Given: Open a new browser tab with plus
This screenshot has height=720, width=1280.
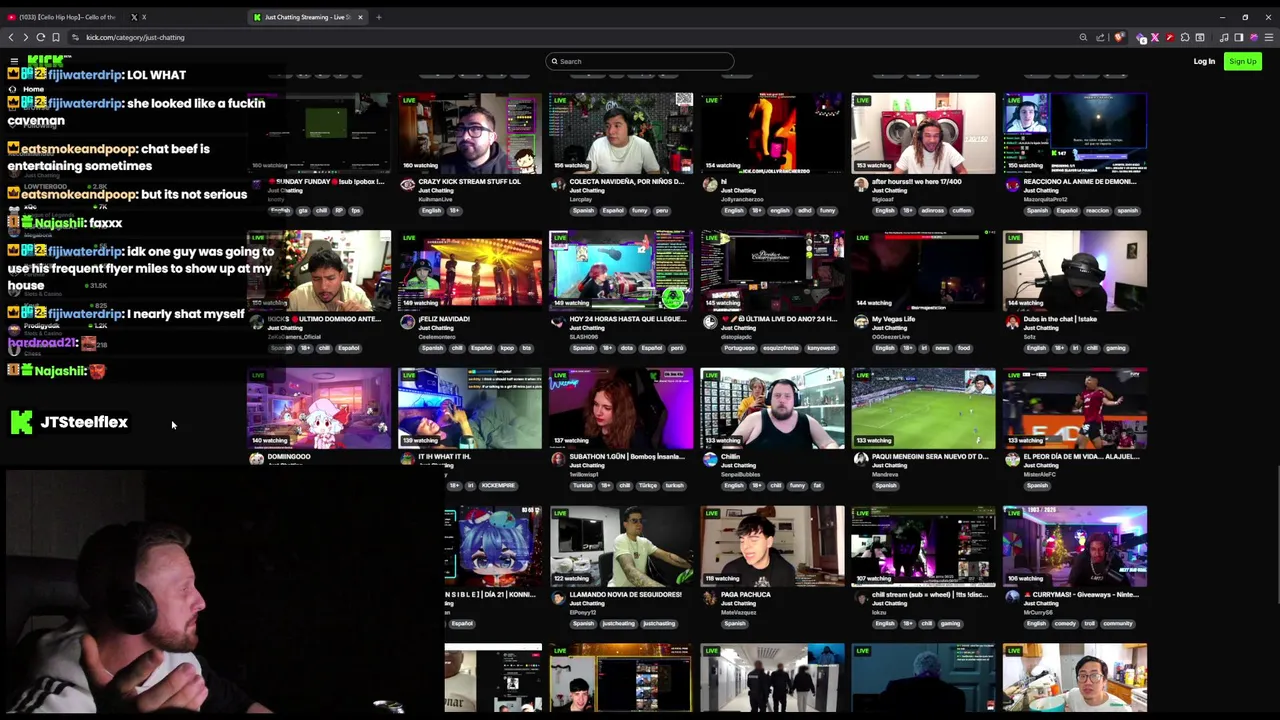Looking at the screenshot, I should (x=379, y=17).
